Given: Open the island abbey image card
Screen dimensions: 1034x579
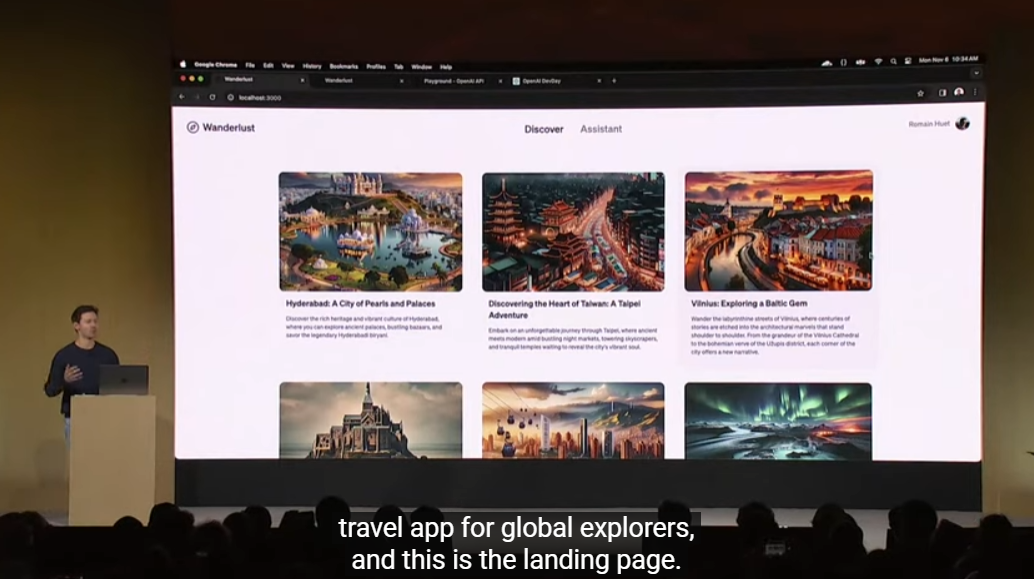Looking at the screenshot, I should point(371,420).
